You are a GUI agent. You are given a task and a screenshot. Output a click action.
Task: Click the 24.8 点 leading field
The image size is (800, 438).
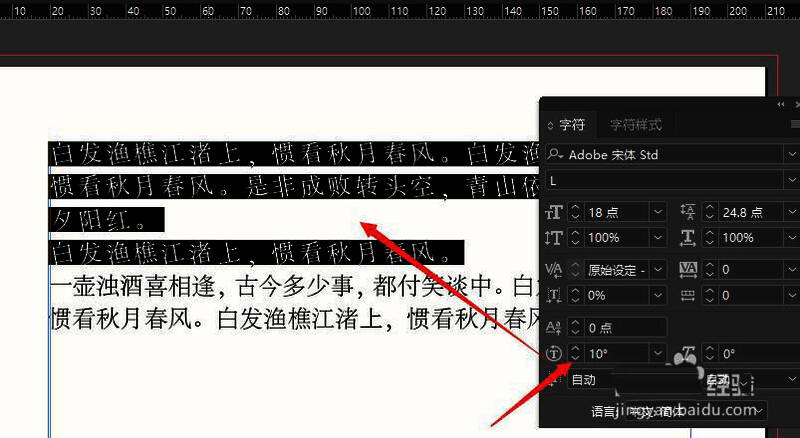point(750,212)
